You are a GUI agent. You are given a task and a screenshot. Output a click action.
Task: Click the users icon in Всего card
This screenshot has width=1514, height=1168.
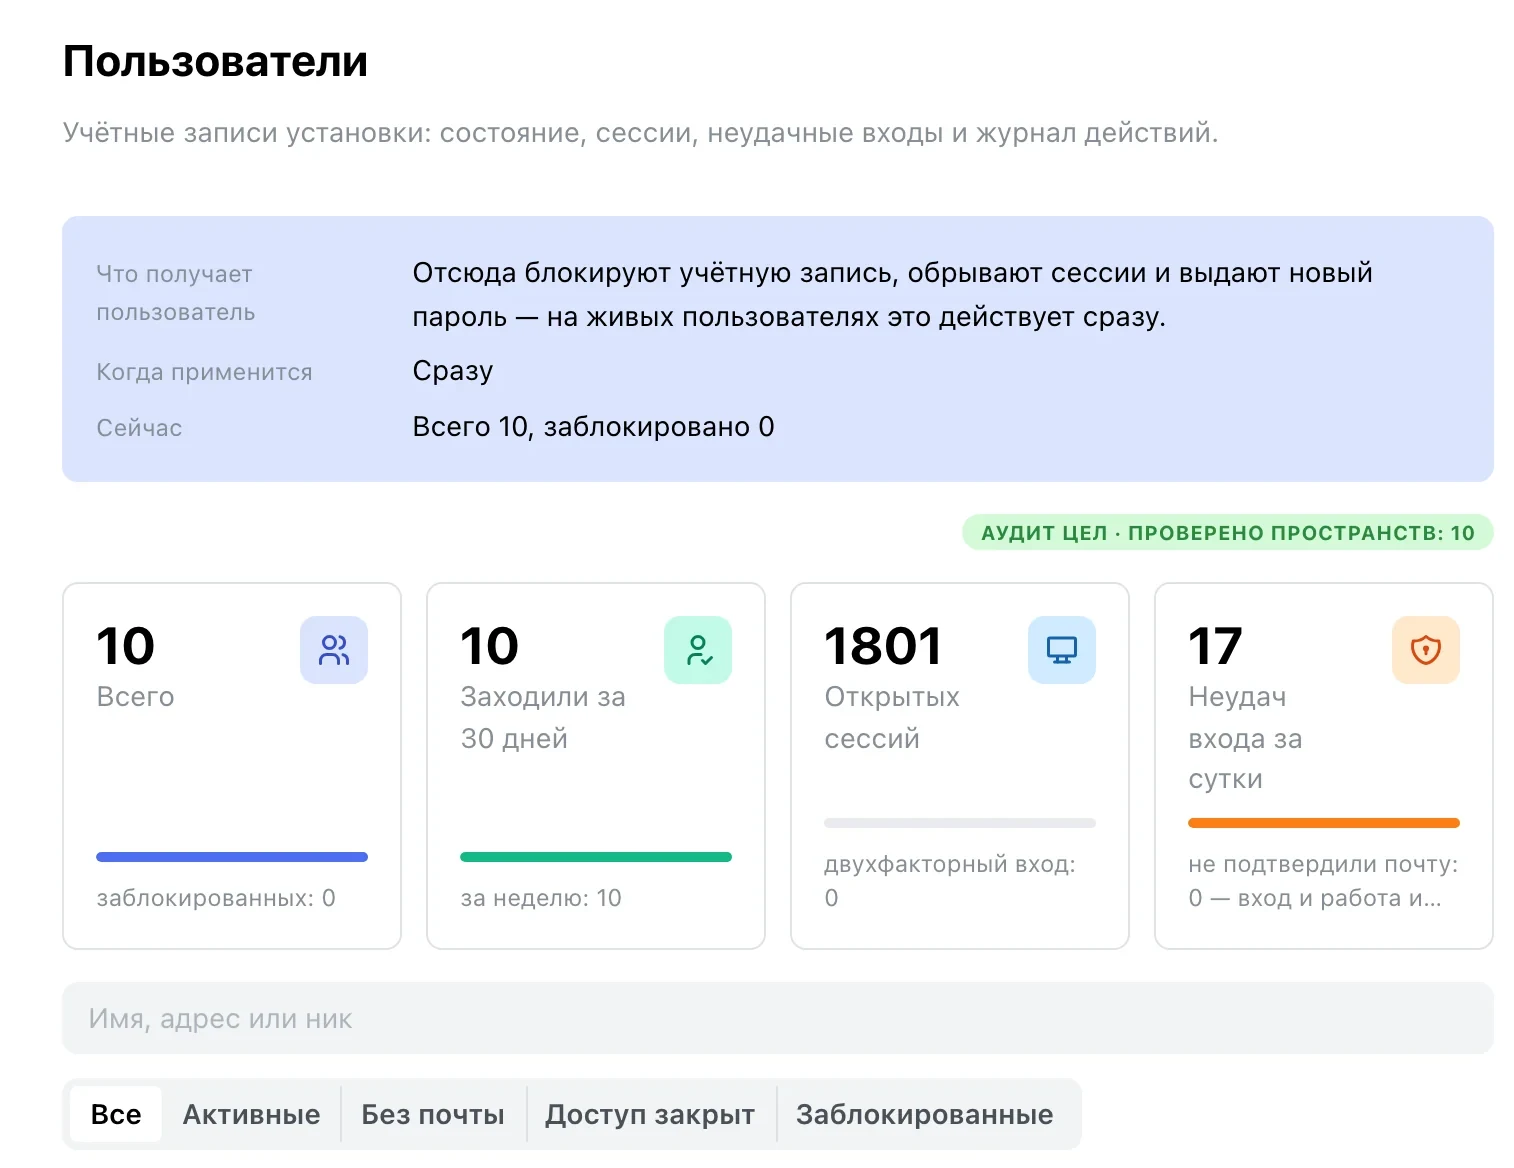coord(334,650)
